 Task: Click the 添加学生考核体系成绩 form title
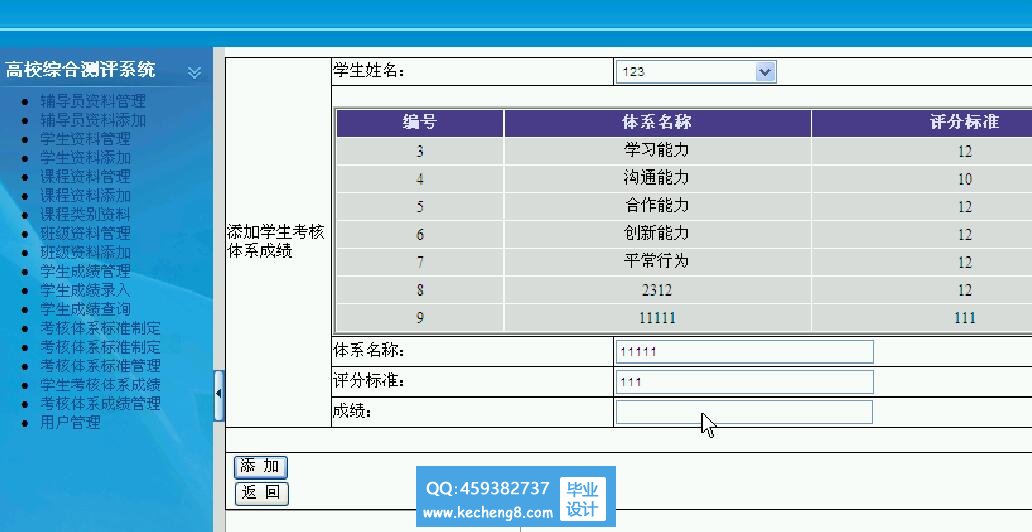click(276, 242)
